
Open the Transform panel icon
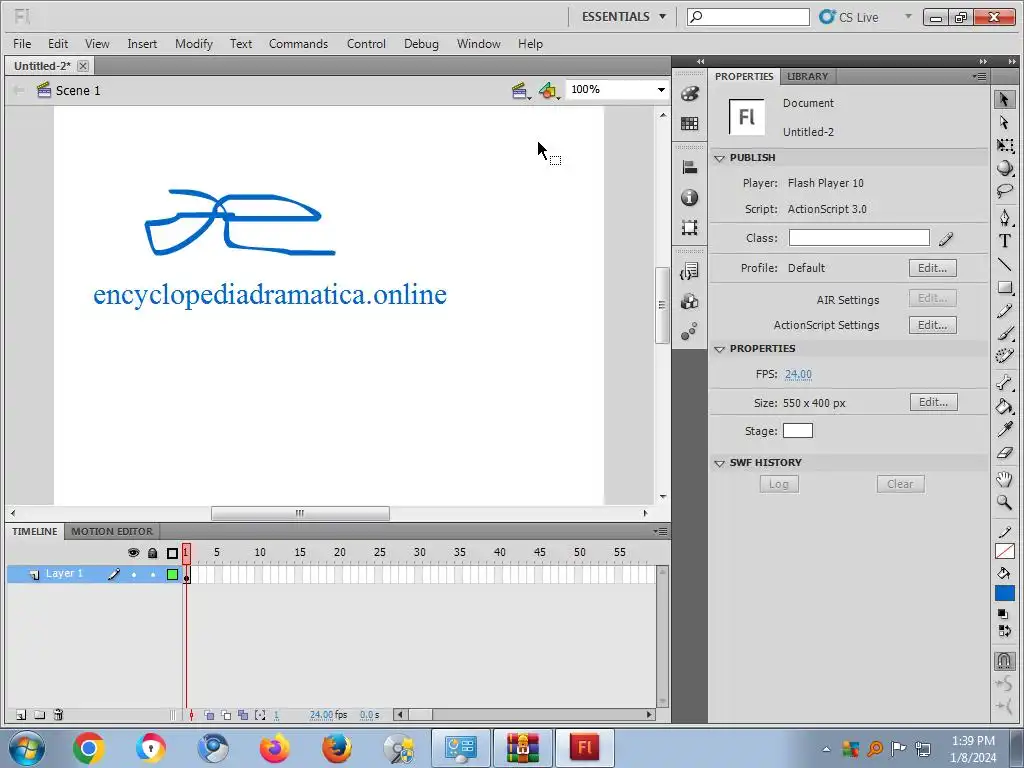pyautogui.click(x=690, y=227)
